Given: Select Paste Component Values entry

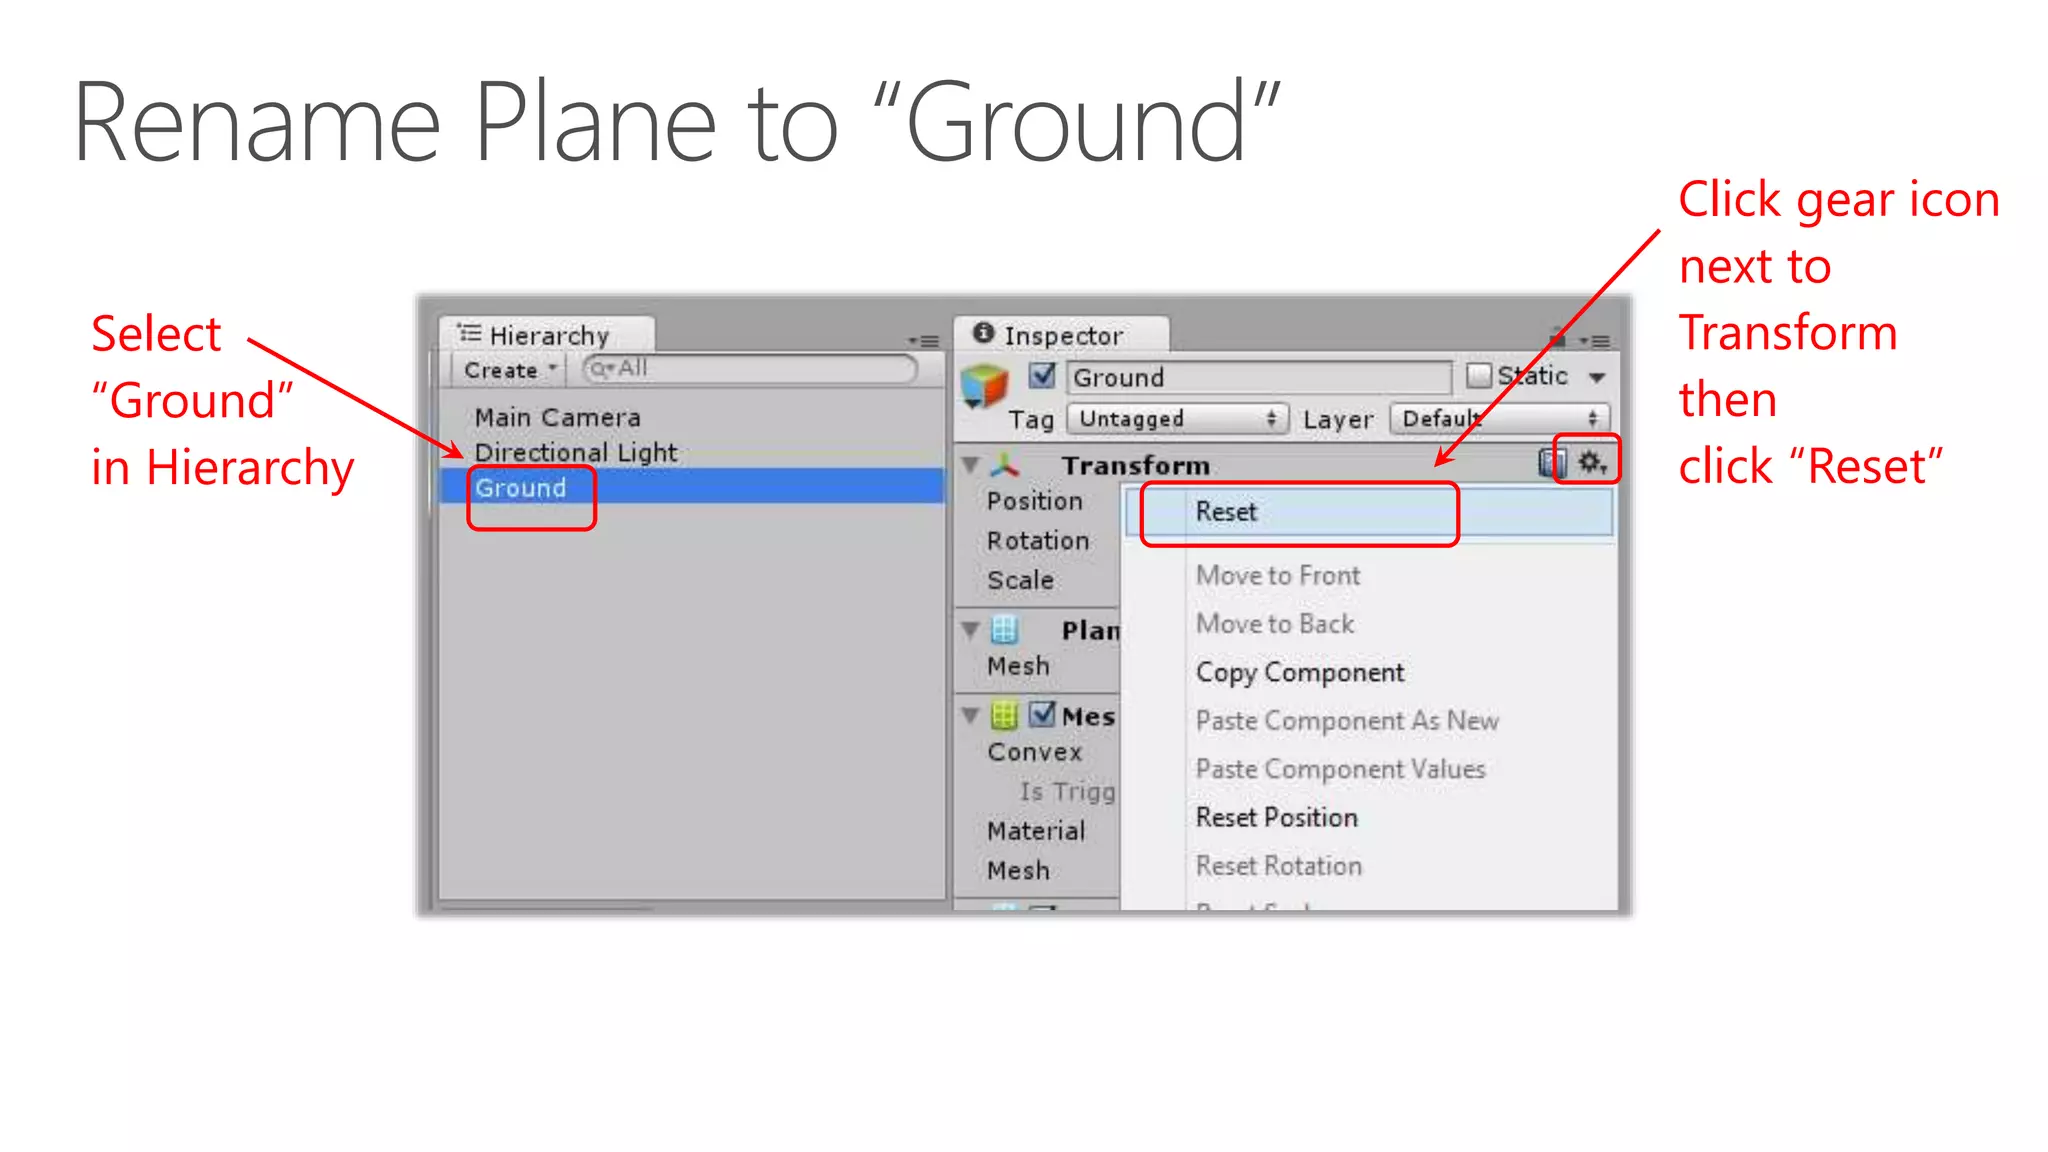Looking at the screenshot, I should [x=1340, y=769].
